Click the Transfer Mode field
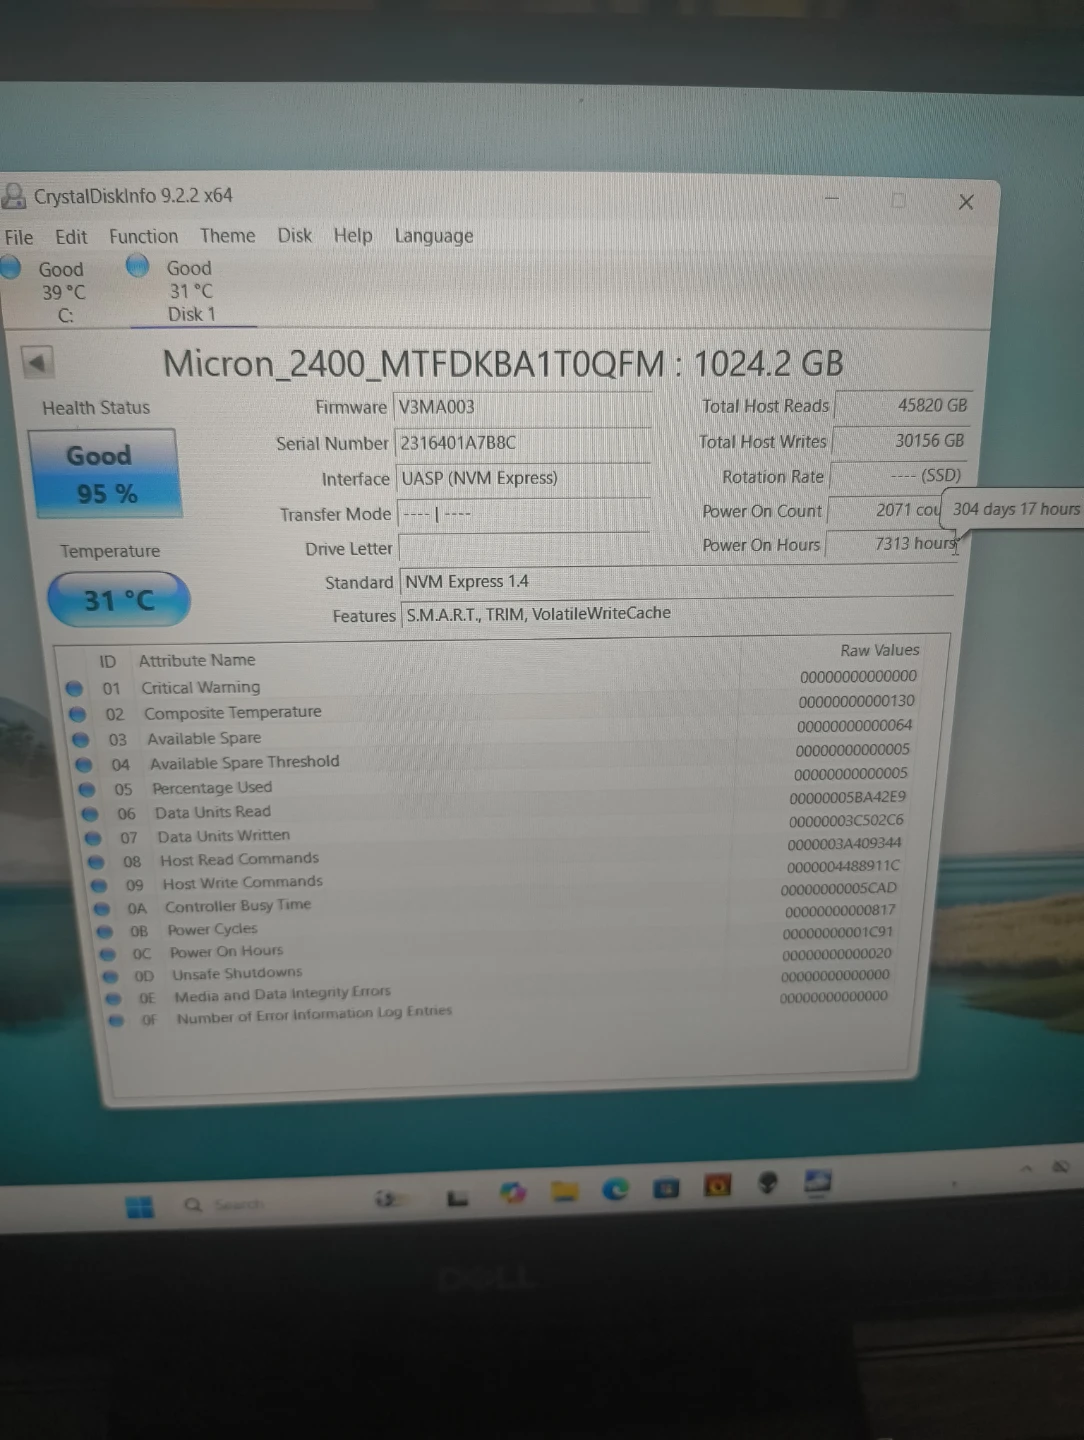Screen dimensions: 1084x1440 tap(523, 514)
